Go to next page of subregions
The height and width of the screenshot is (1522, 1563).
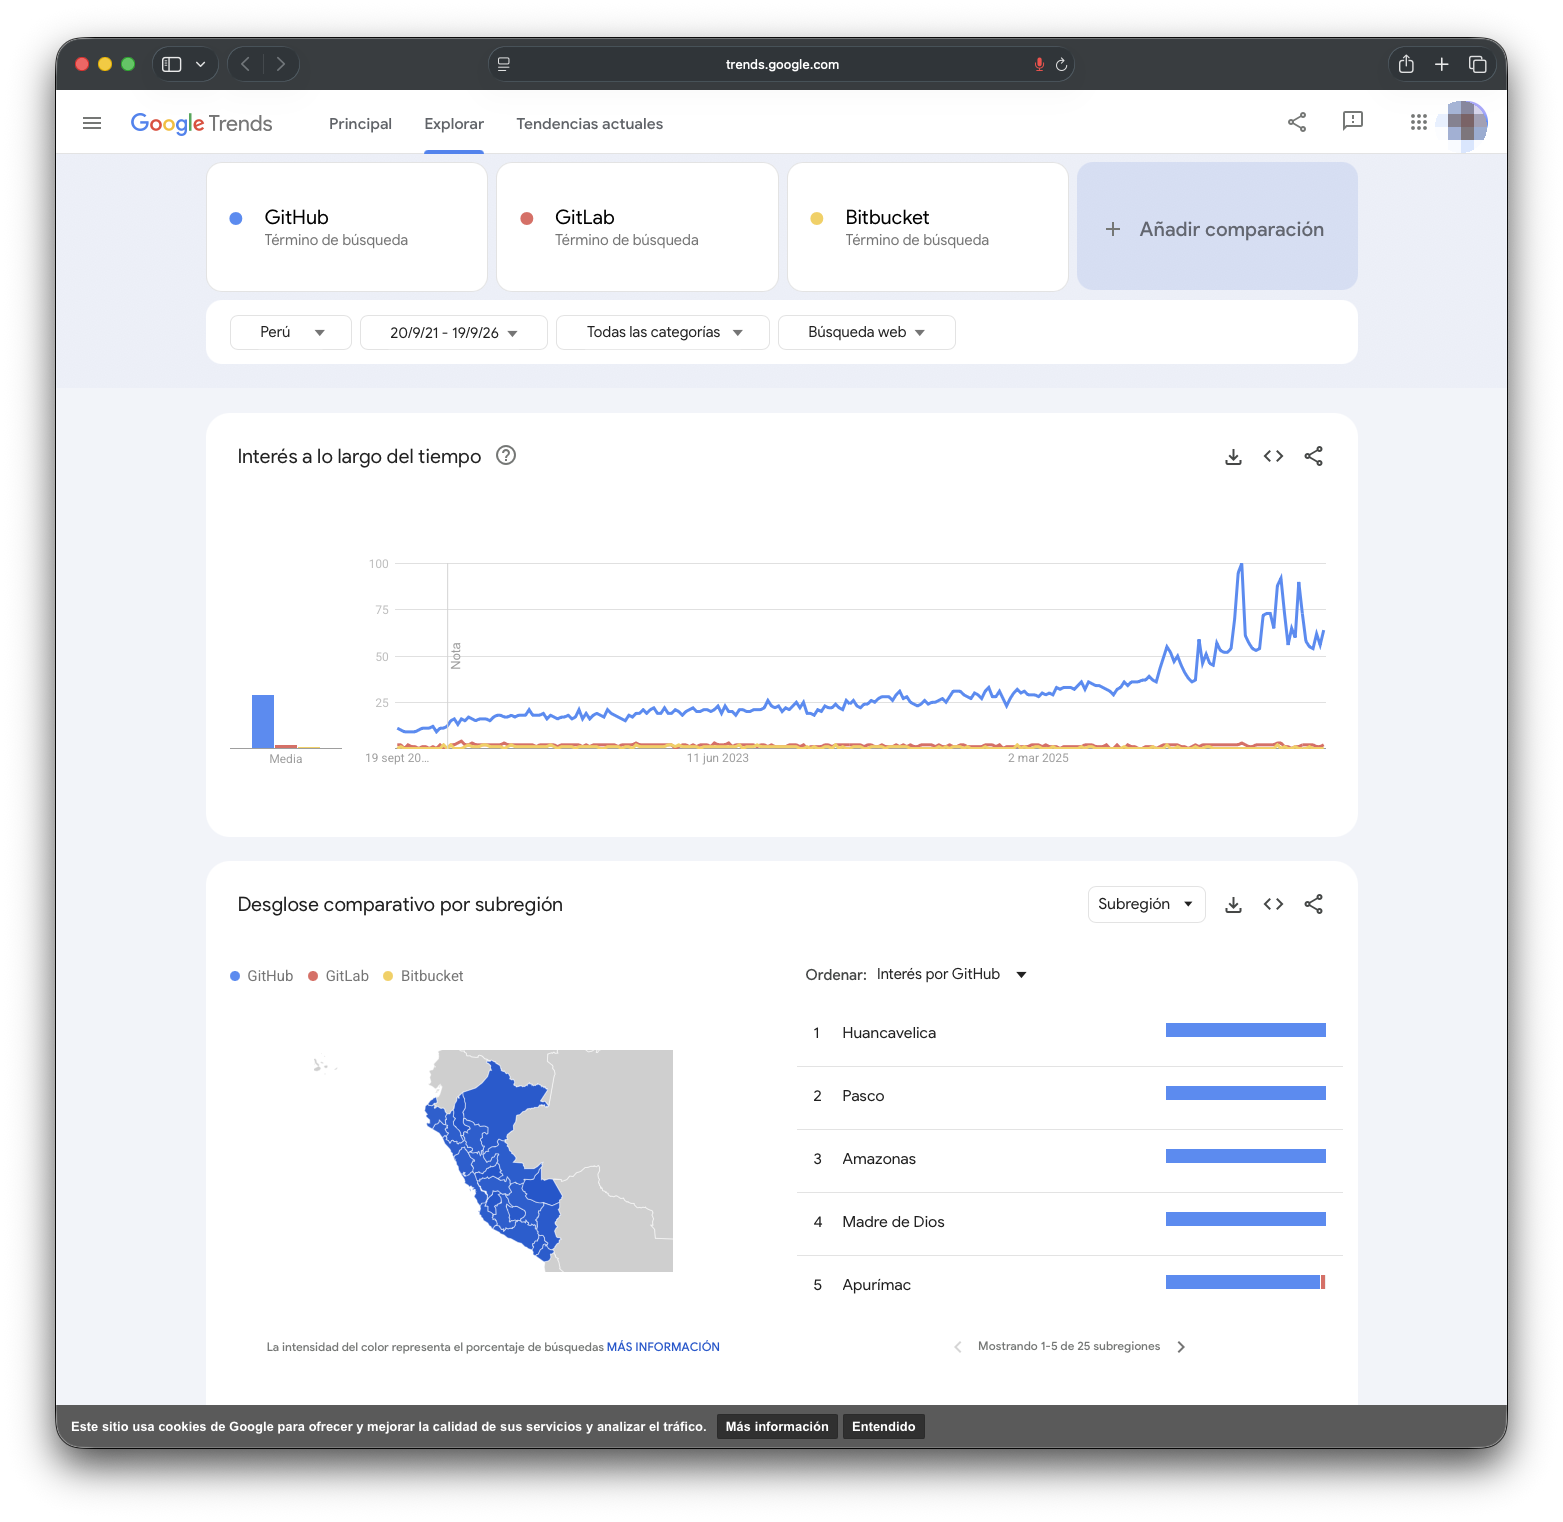tap(1181, 1347)
